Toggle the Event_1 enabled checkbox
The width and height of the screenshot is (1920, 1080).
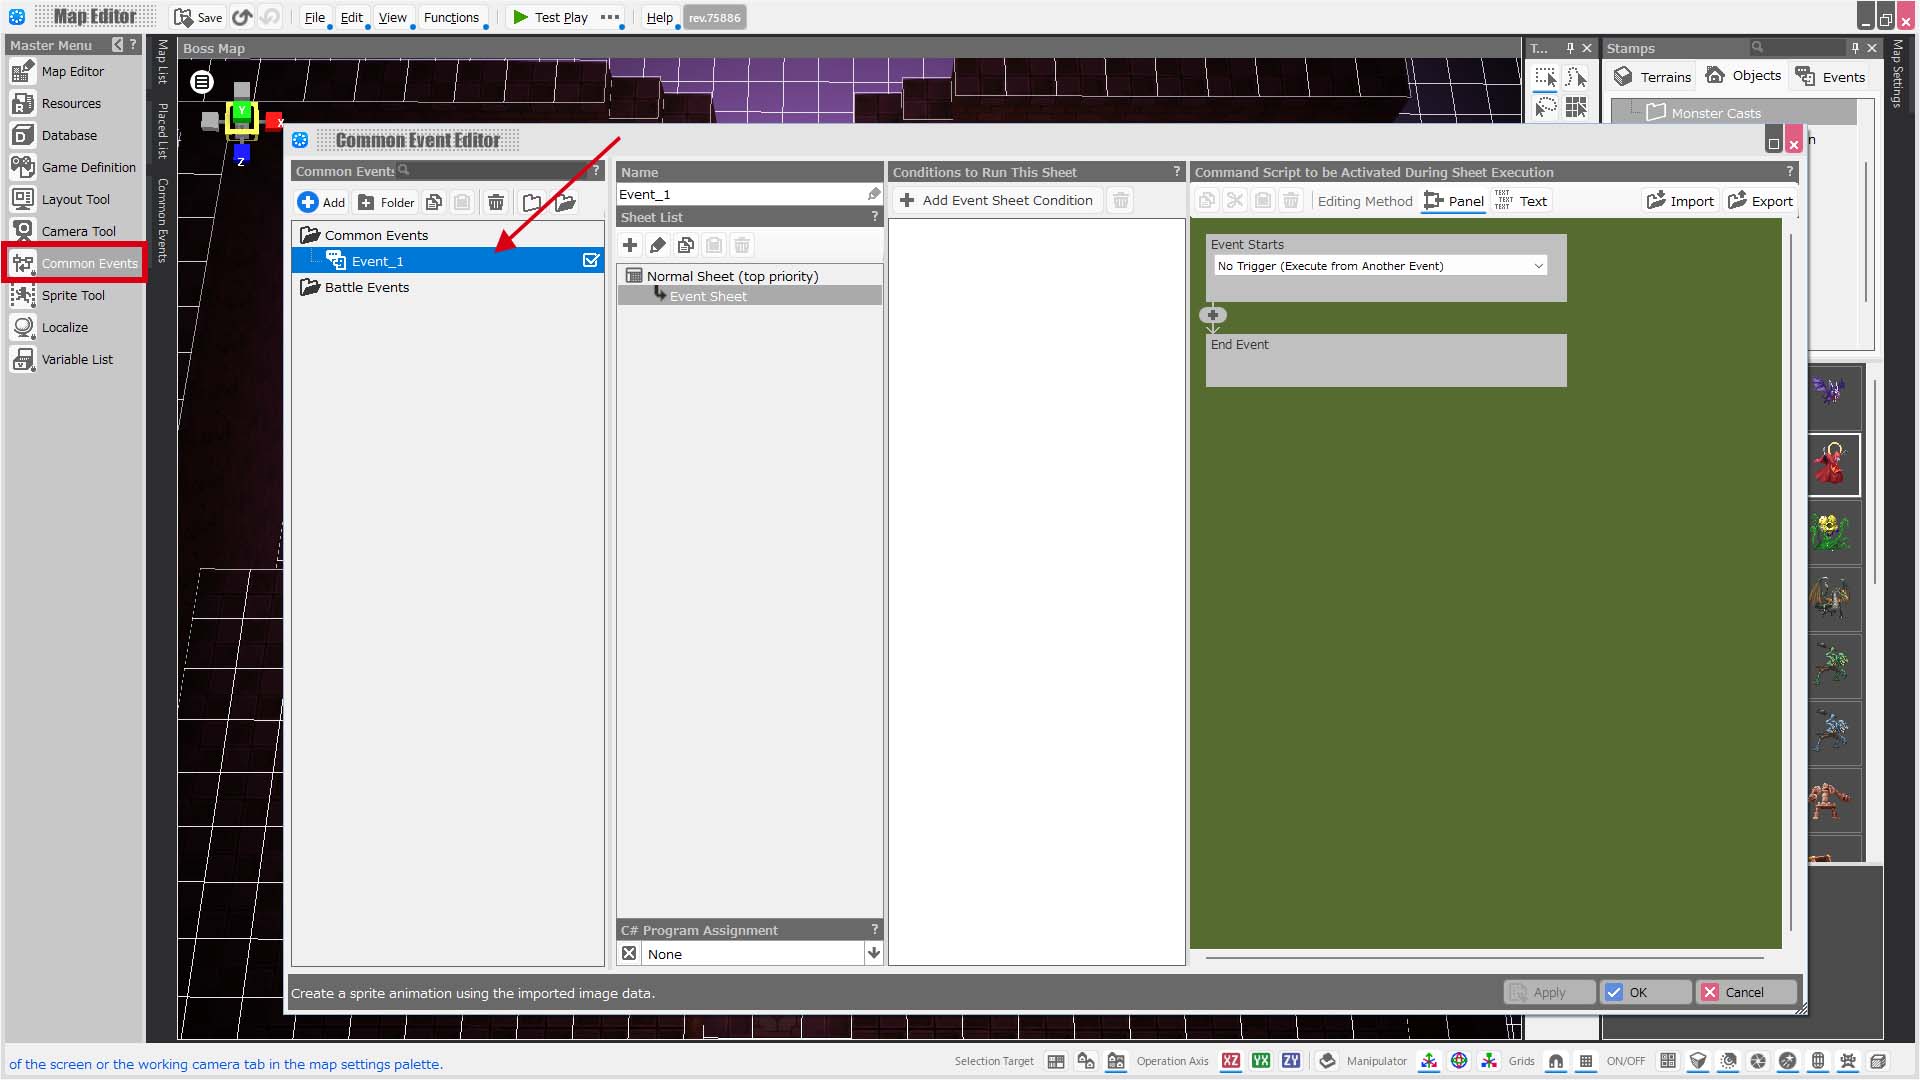click(591, 260)
